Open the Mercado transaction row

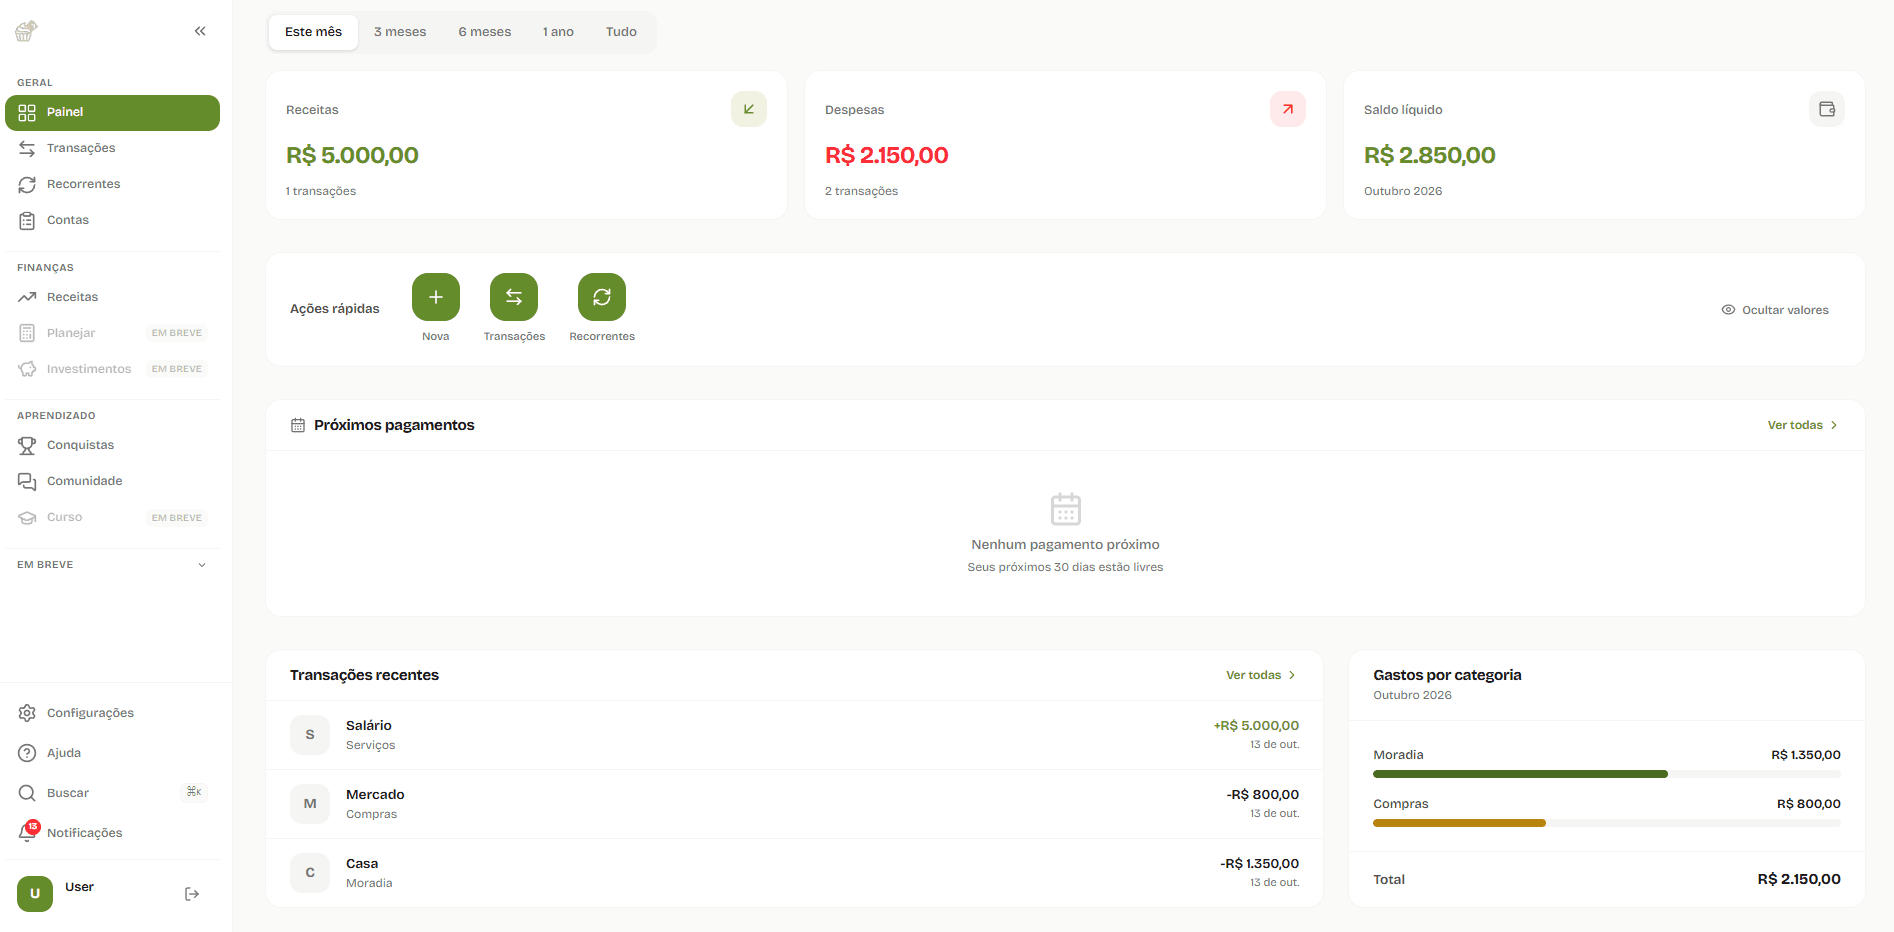click(794, 804)
